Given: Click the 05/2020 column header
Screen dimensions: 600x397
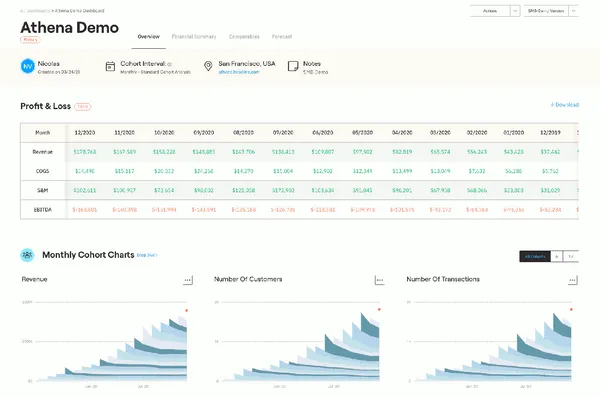Looking at the screenshot, I should [x=362, y=132].
